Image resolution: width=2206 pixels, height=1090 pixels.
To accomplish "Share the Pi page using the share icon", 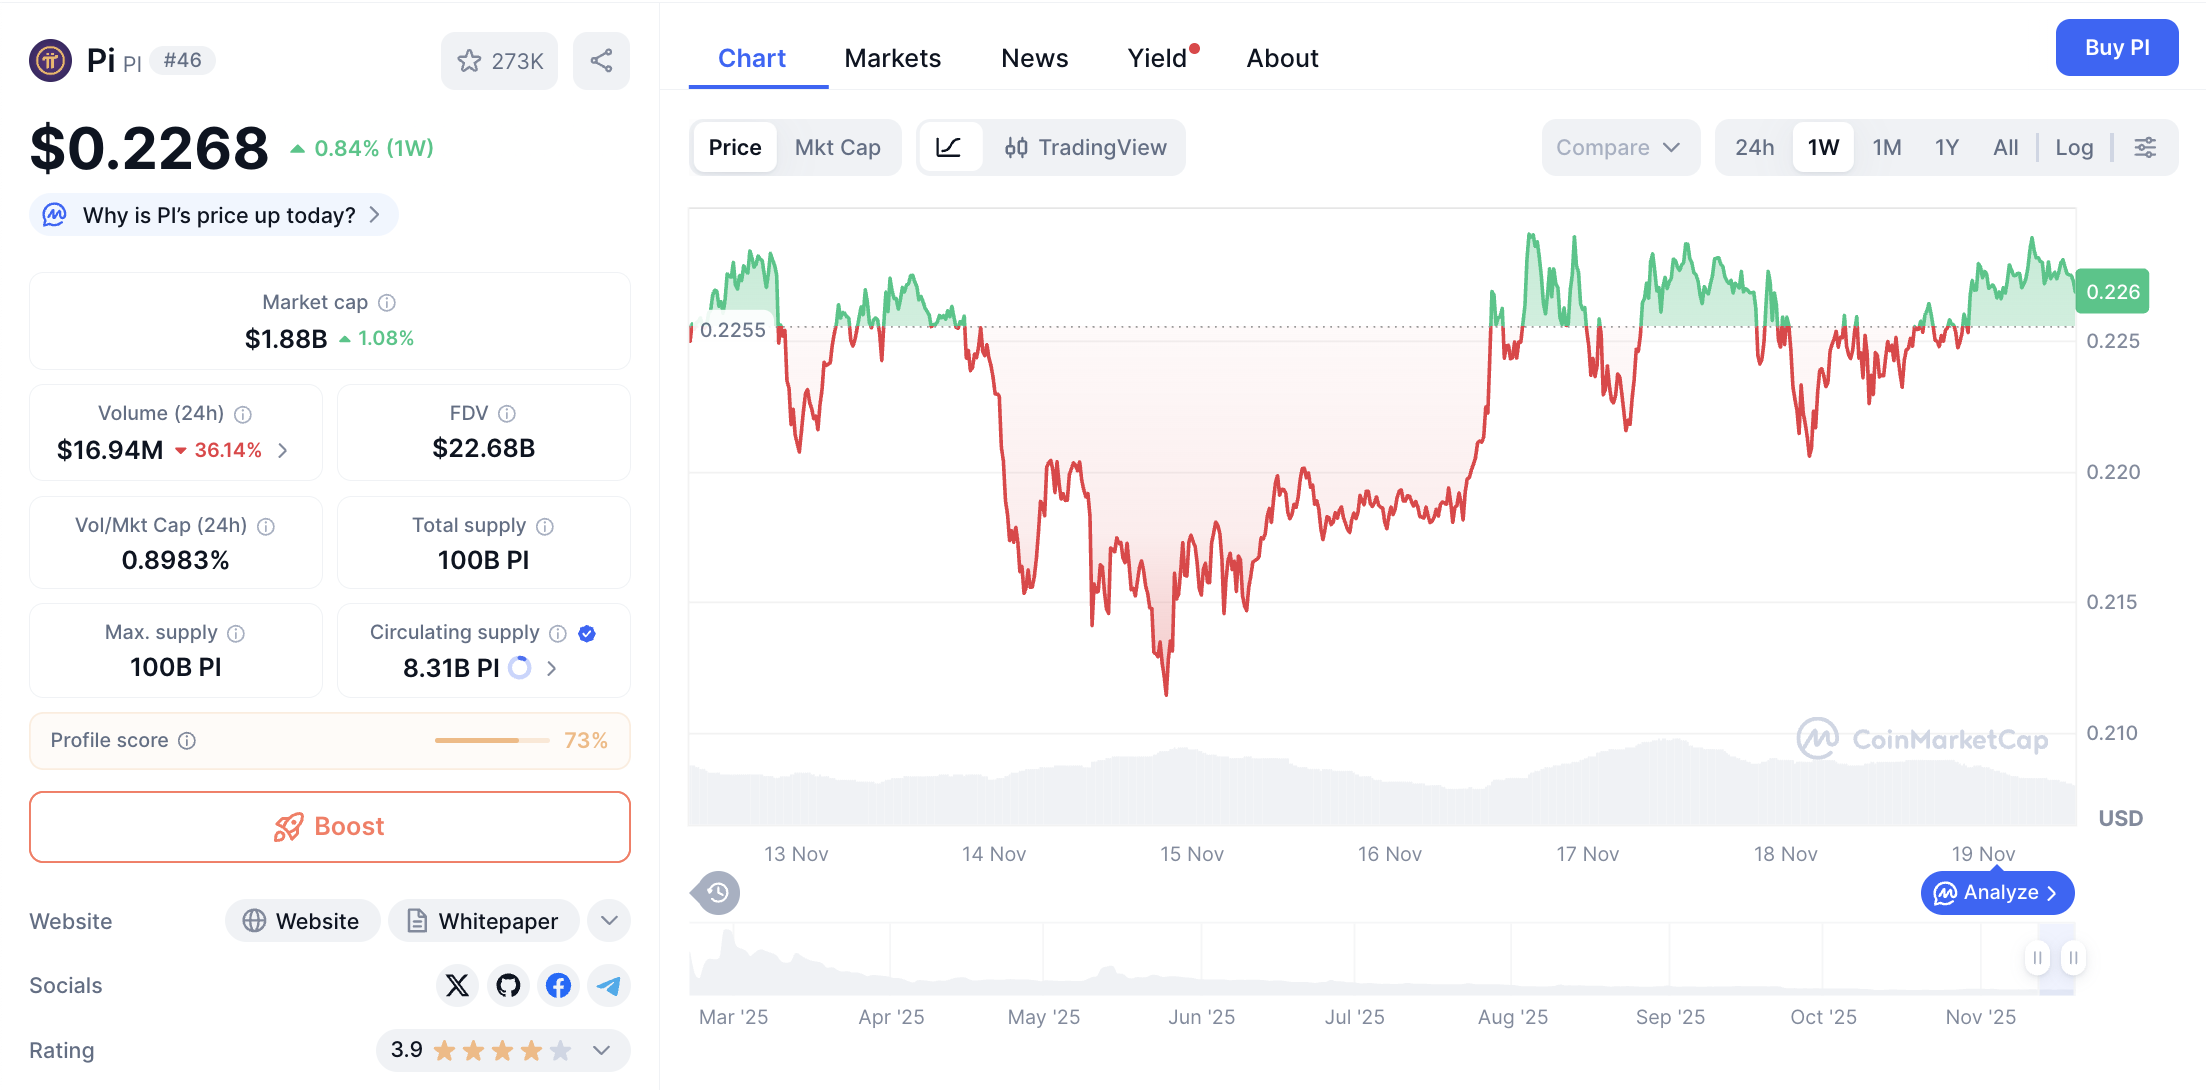I will [x=601, y=60].
